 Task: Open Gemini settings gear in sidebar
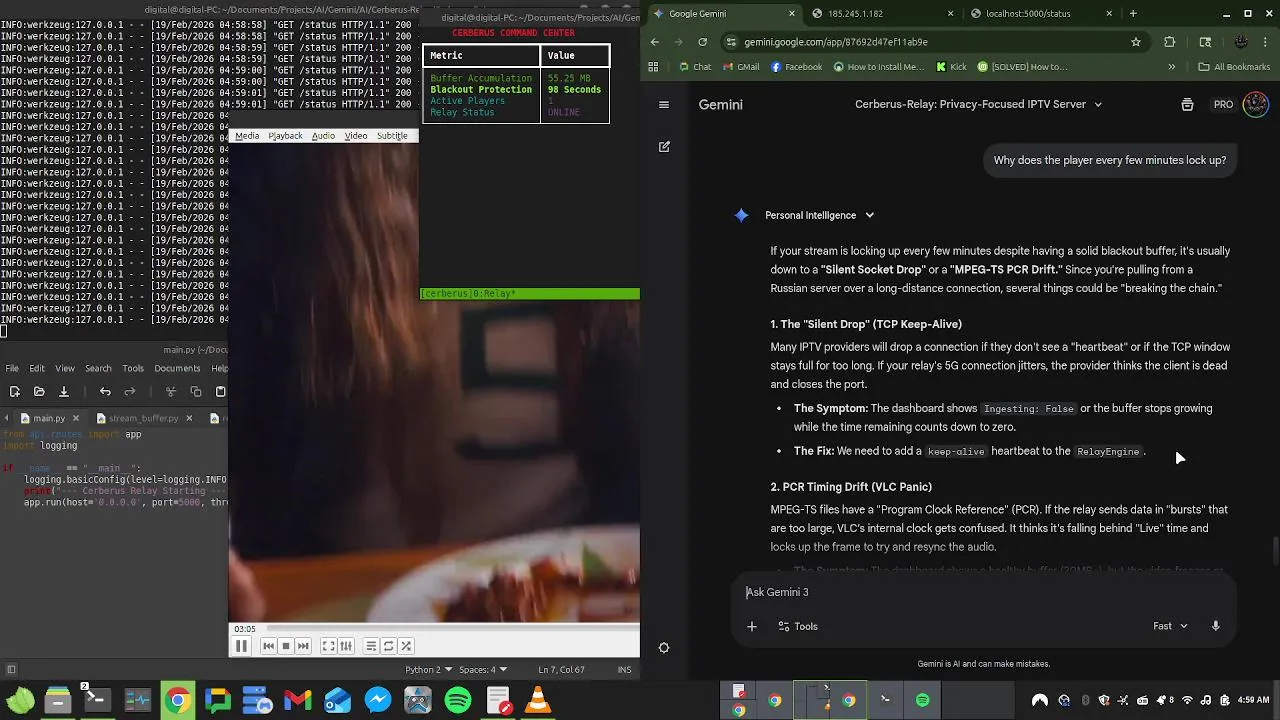664,647
